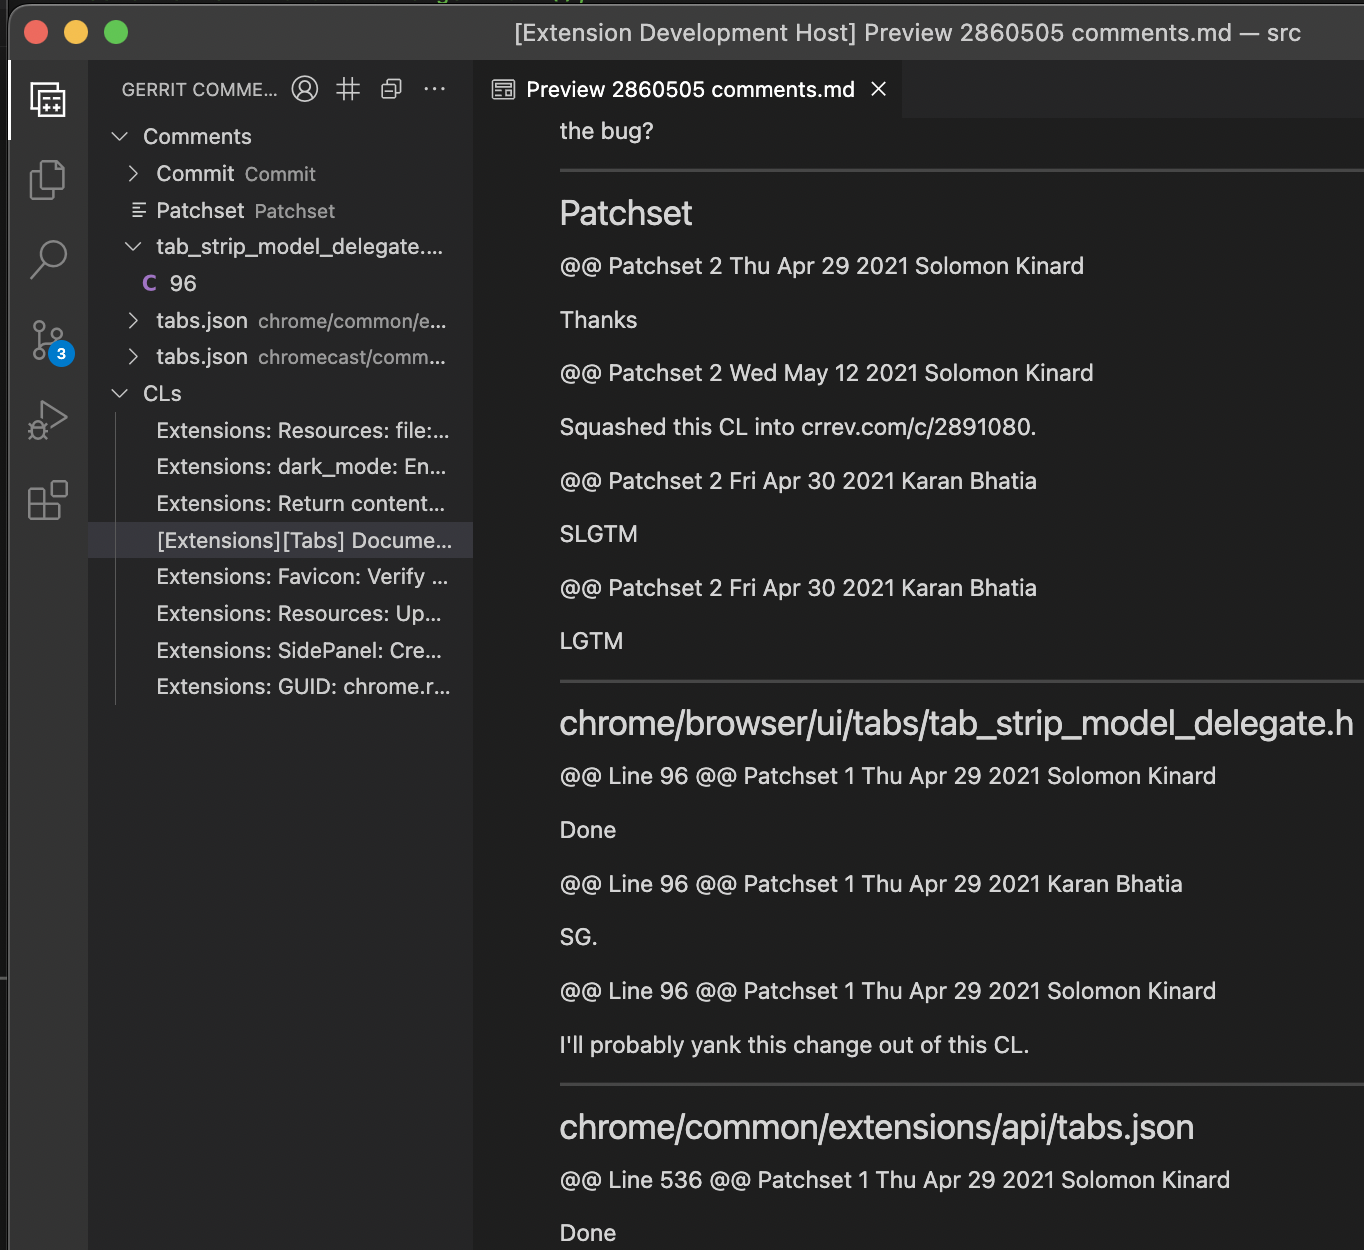Open comment line 96 in tree
This screenshot has height=1250, width=1364.
[x=182, y=284]
